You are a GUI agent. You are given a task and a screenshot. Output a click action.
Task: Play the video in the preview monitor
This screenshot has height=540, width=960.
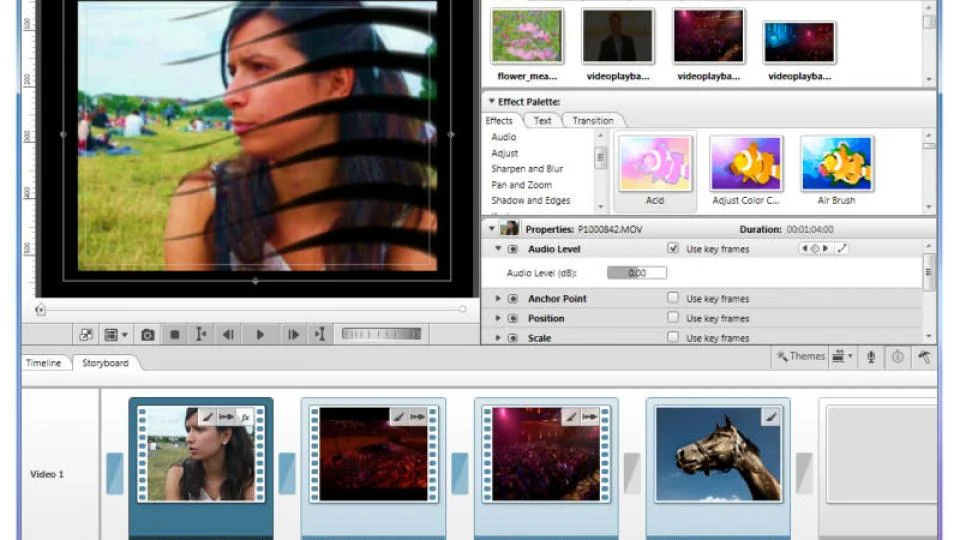[x=260, y=335]
